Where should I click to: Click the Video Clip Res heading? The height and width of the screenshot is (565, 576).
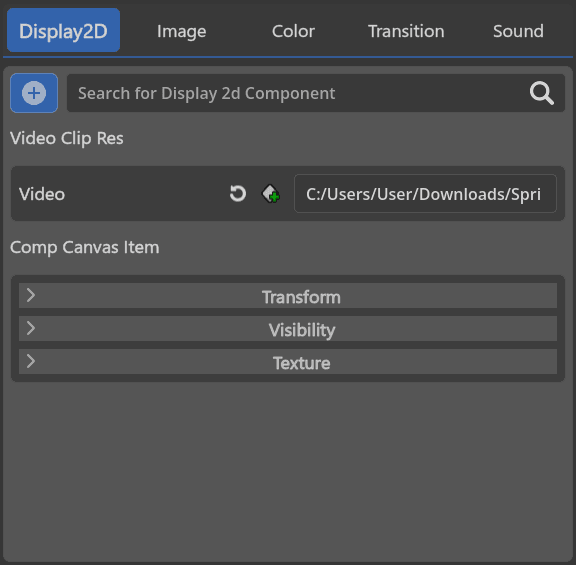tap(66, 138)
